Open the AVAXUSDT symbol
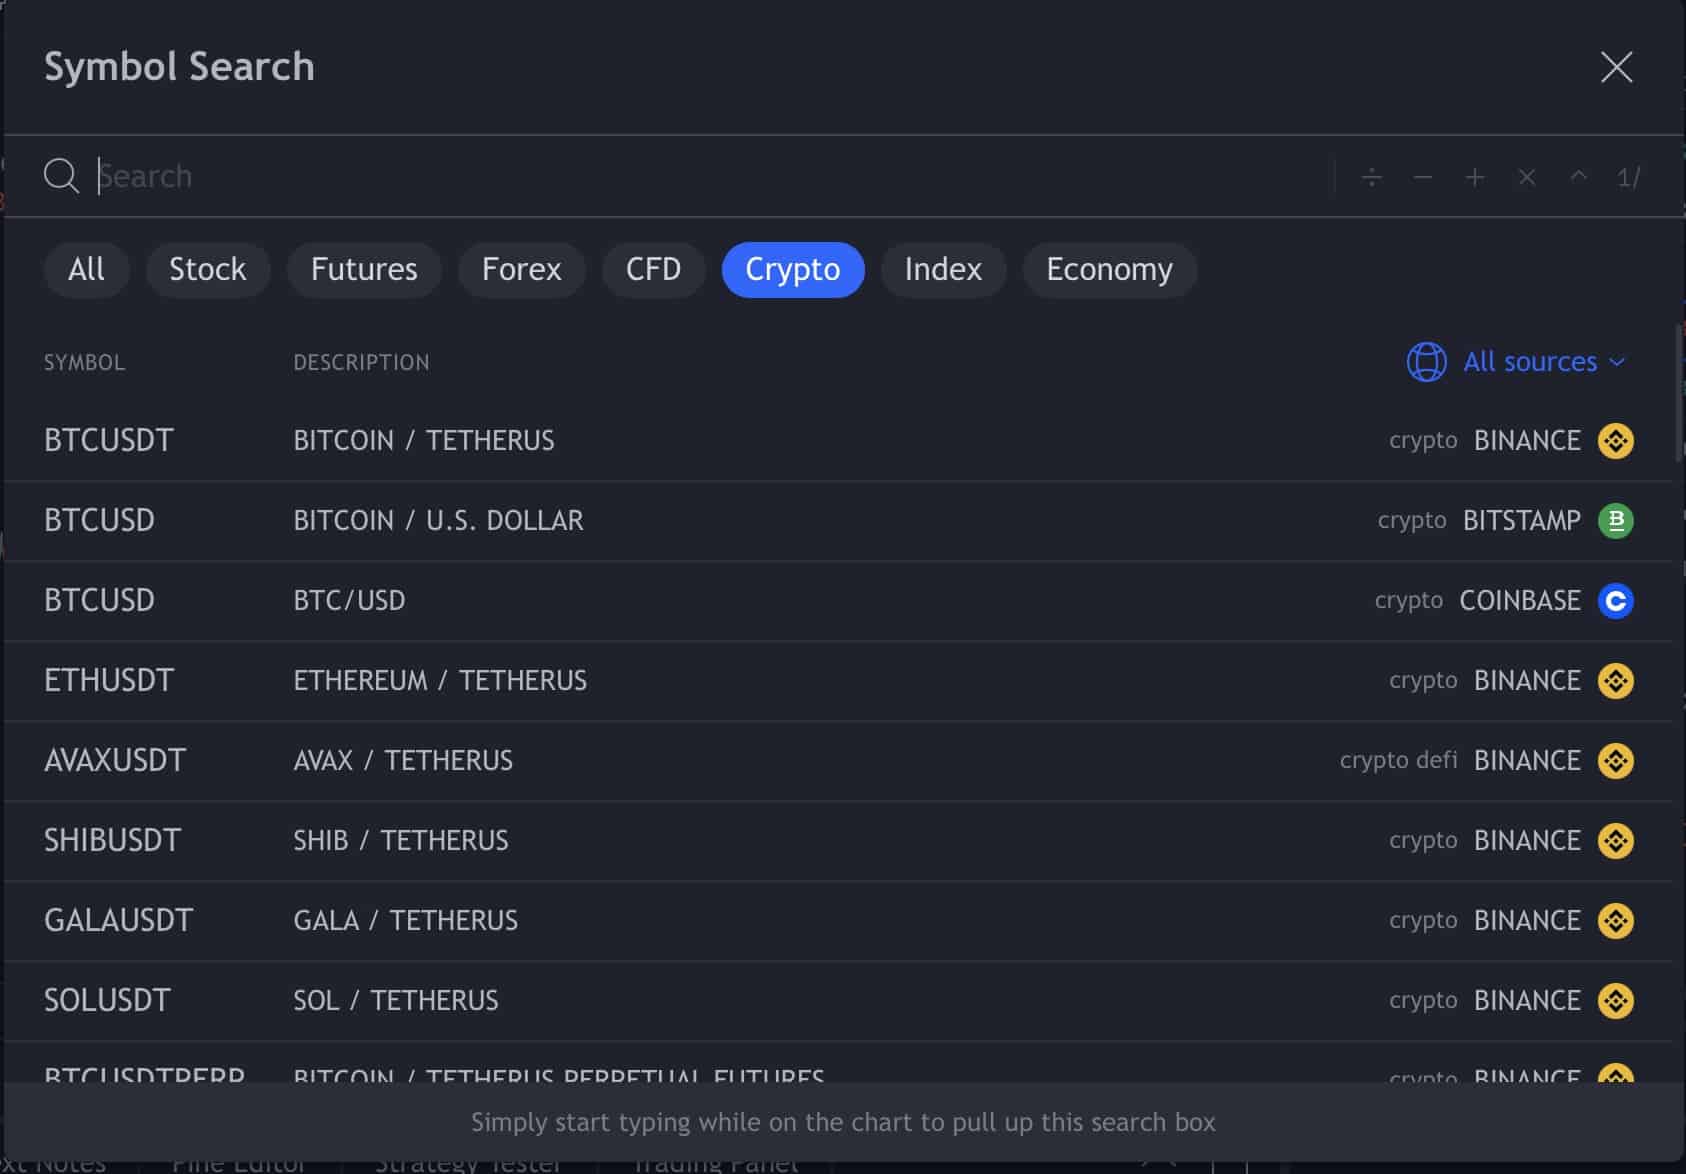Image resolution: width=1686 pixels, height=1174 pixels. [x=838, y=761]
